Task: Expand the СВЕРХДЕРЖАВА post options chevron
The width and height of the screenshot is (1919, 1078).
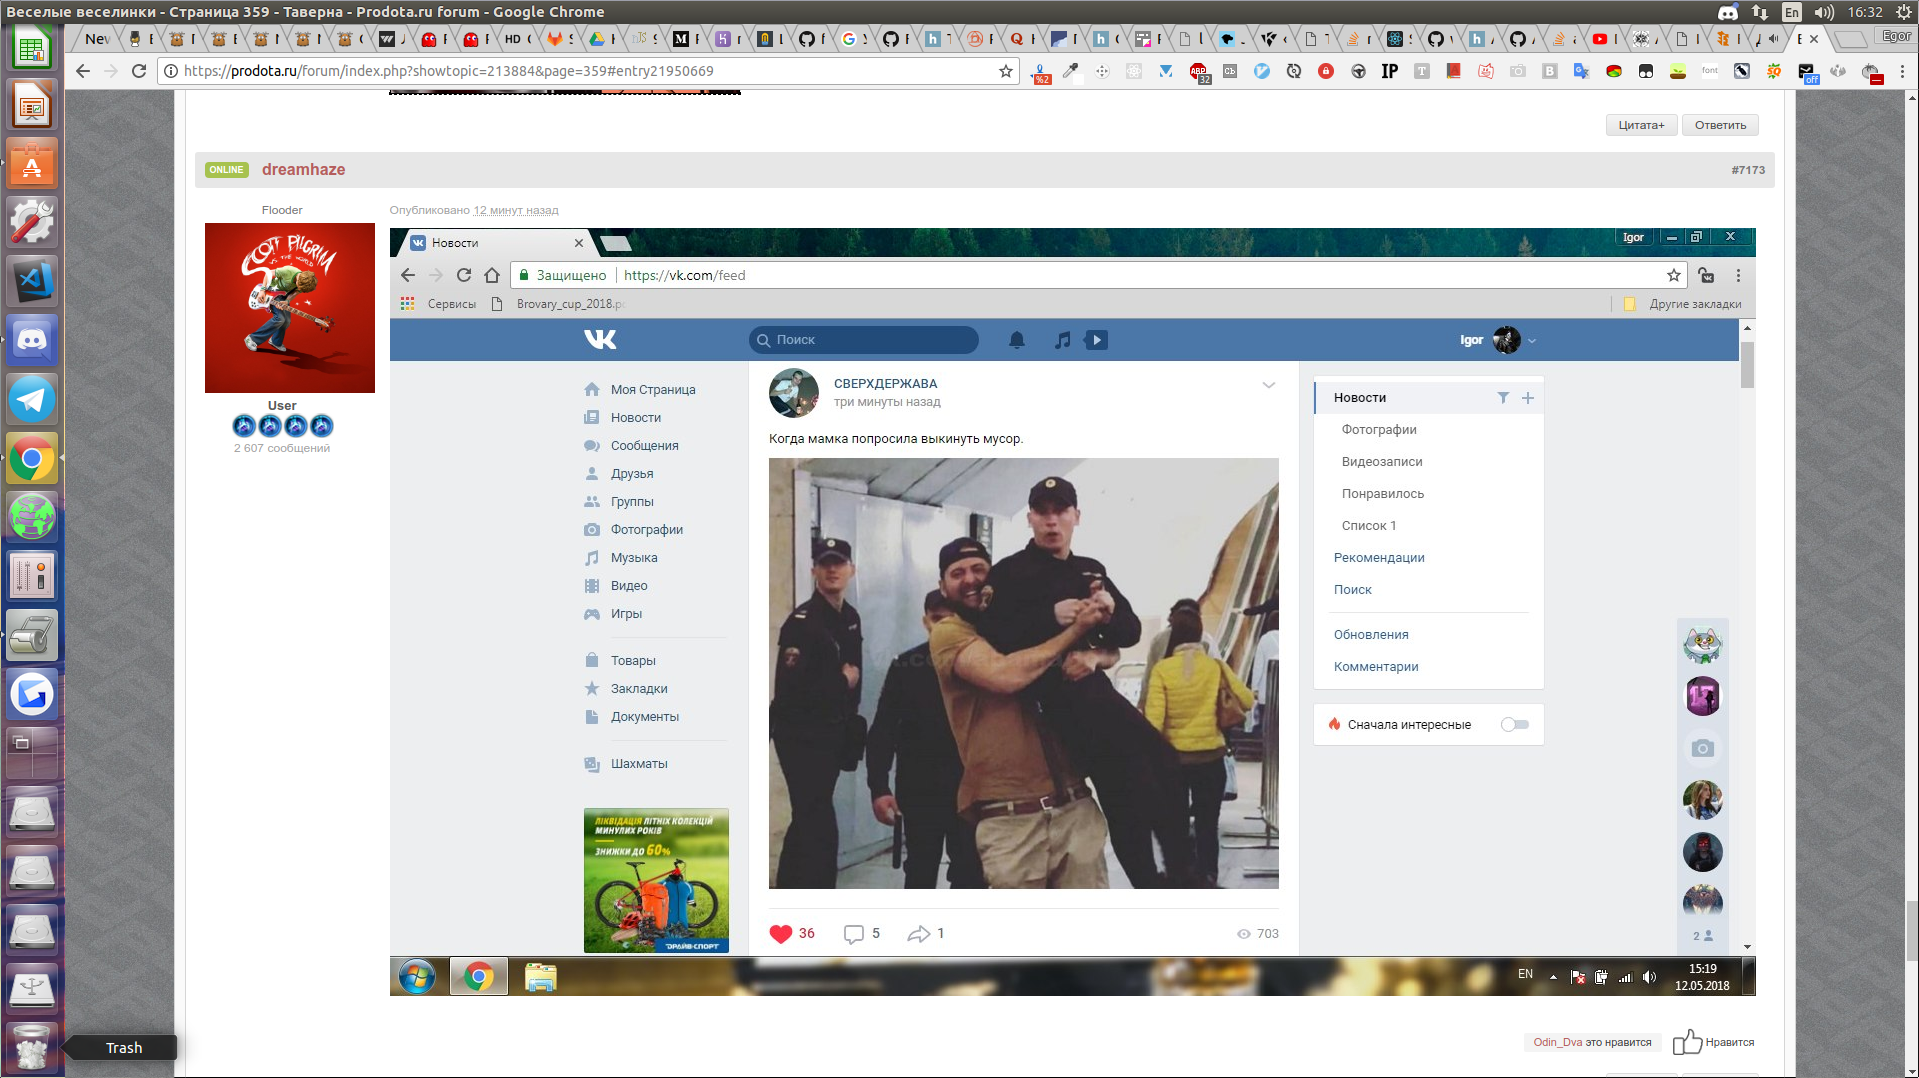Action: [1268, 385]
